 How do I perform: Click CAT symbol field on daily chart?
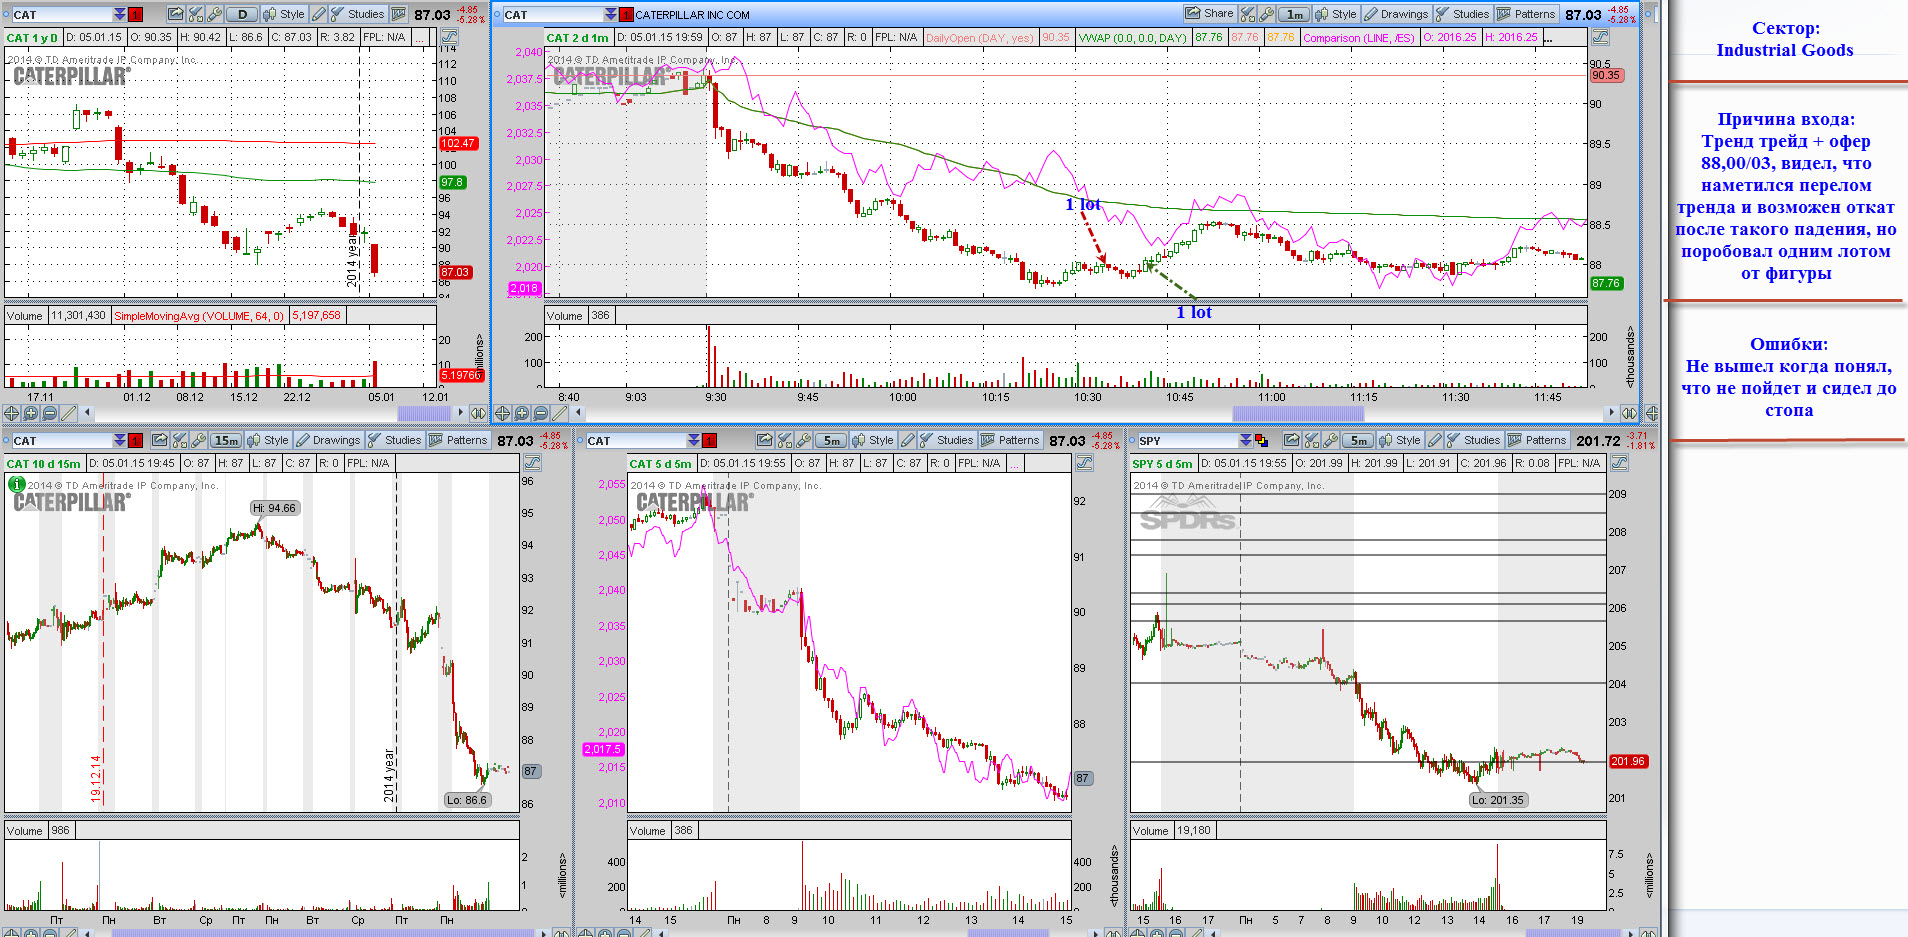(62, 14)
